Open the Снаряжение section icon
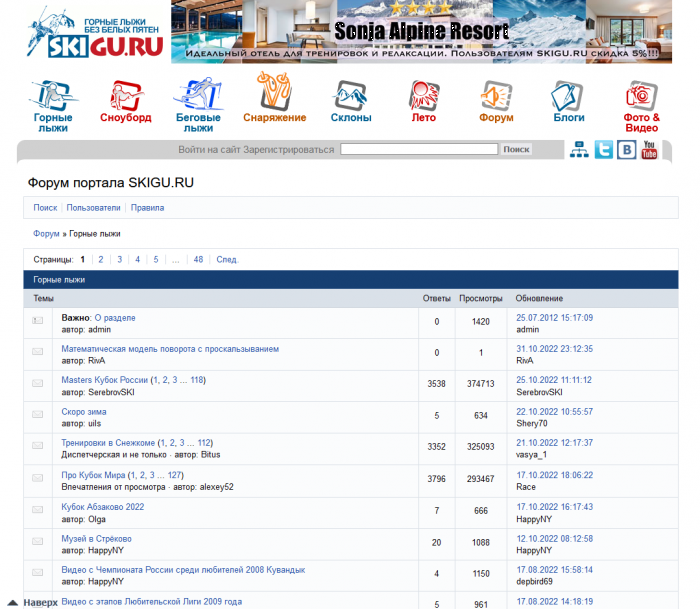Screen dimensions: 700x609 [274, 91]
